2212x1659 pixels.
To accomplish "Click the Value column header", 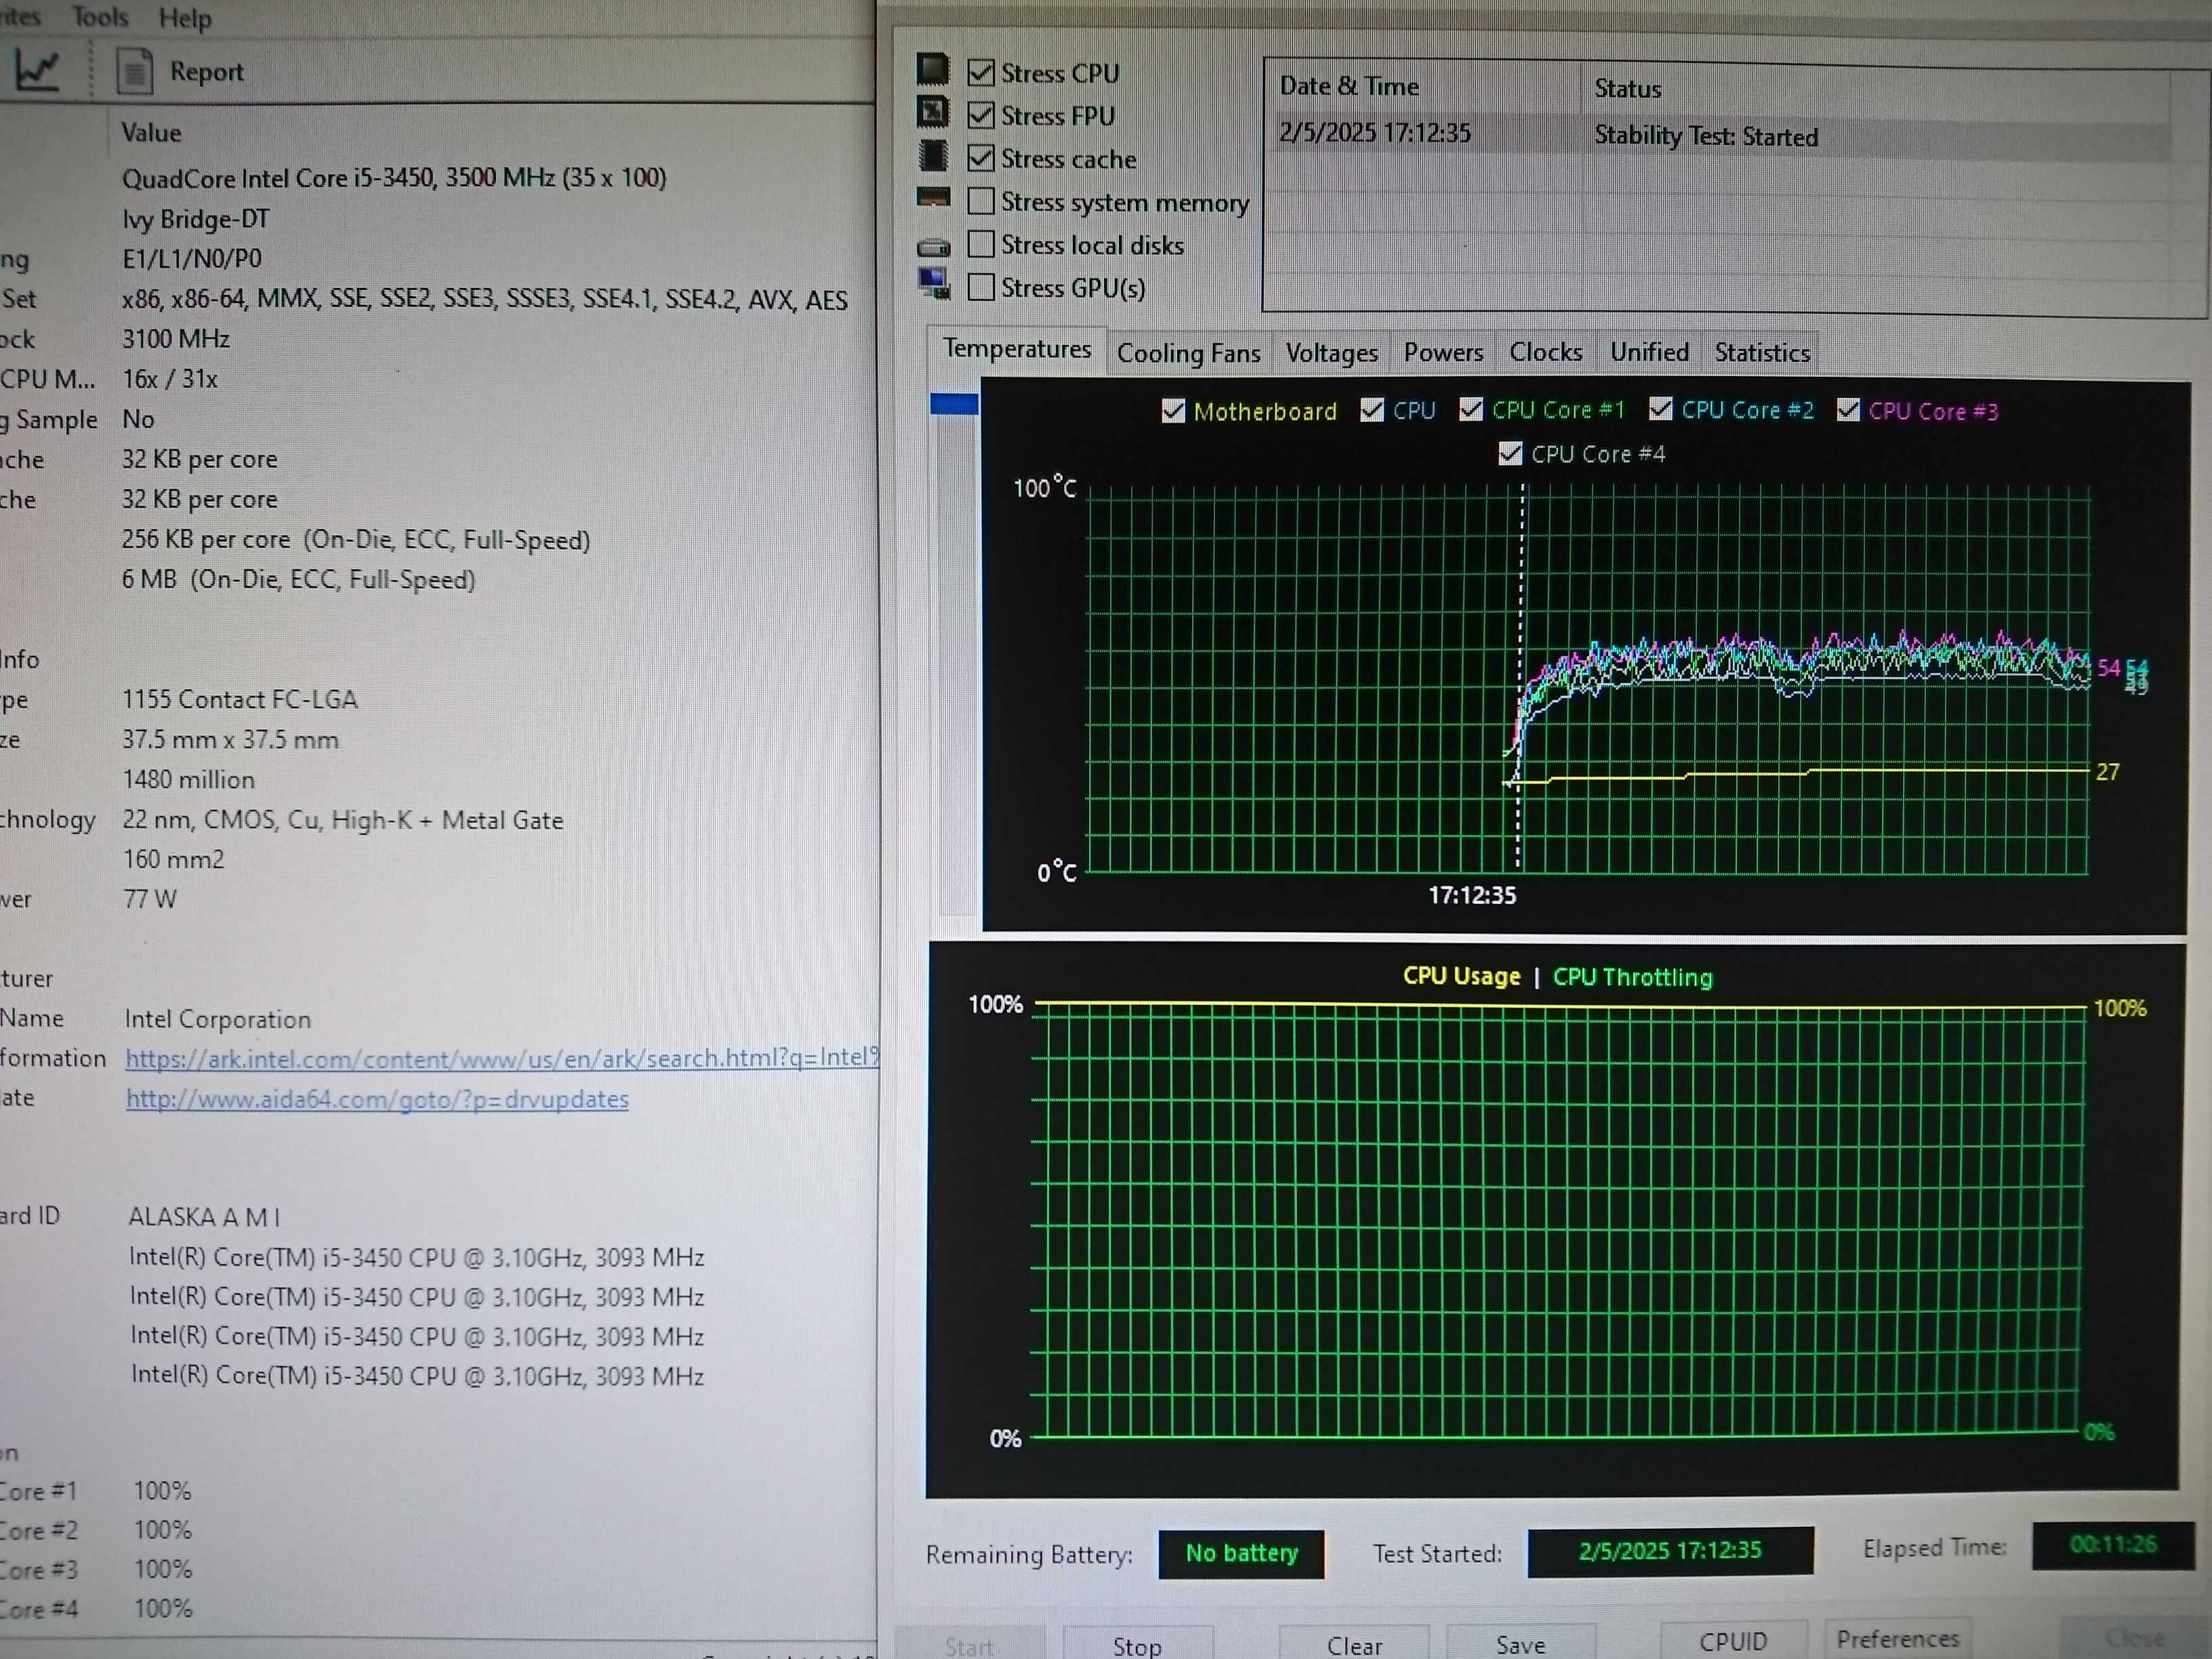I will click(151, 133).
